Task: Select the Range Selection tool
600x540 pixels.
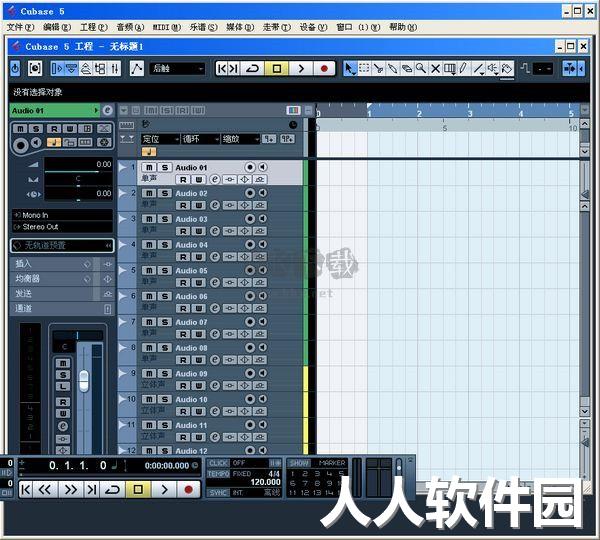Action: pyautogui.click(x=364, y=69)
